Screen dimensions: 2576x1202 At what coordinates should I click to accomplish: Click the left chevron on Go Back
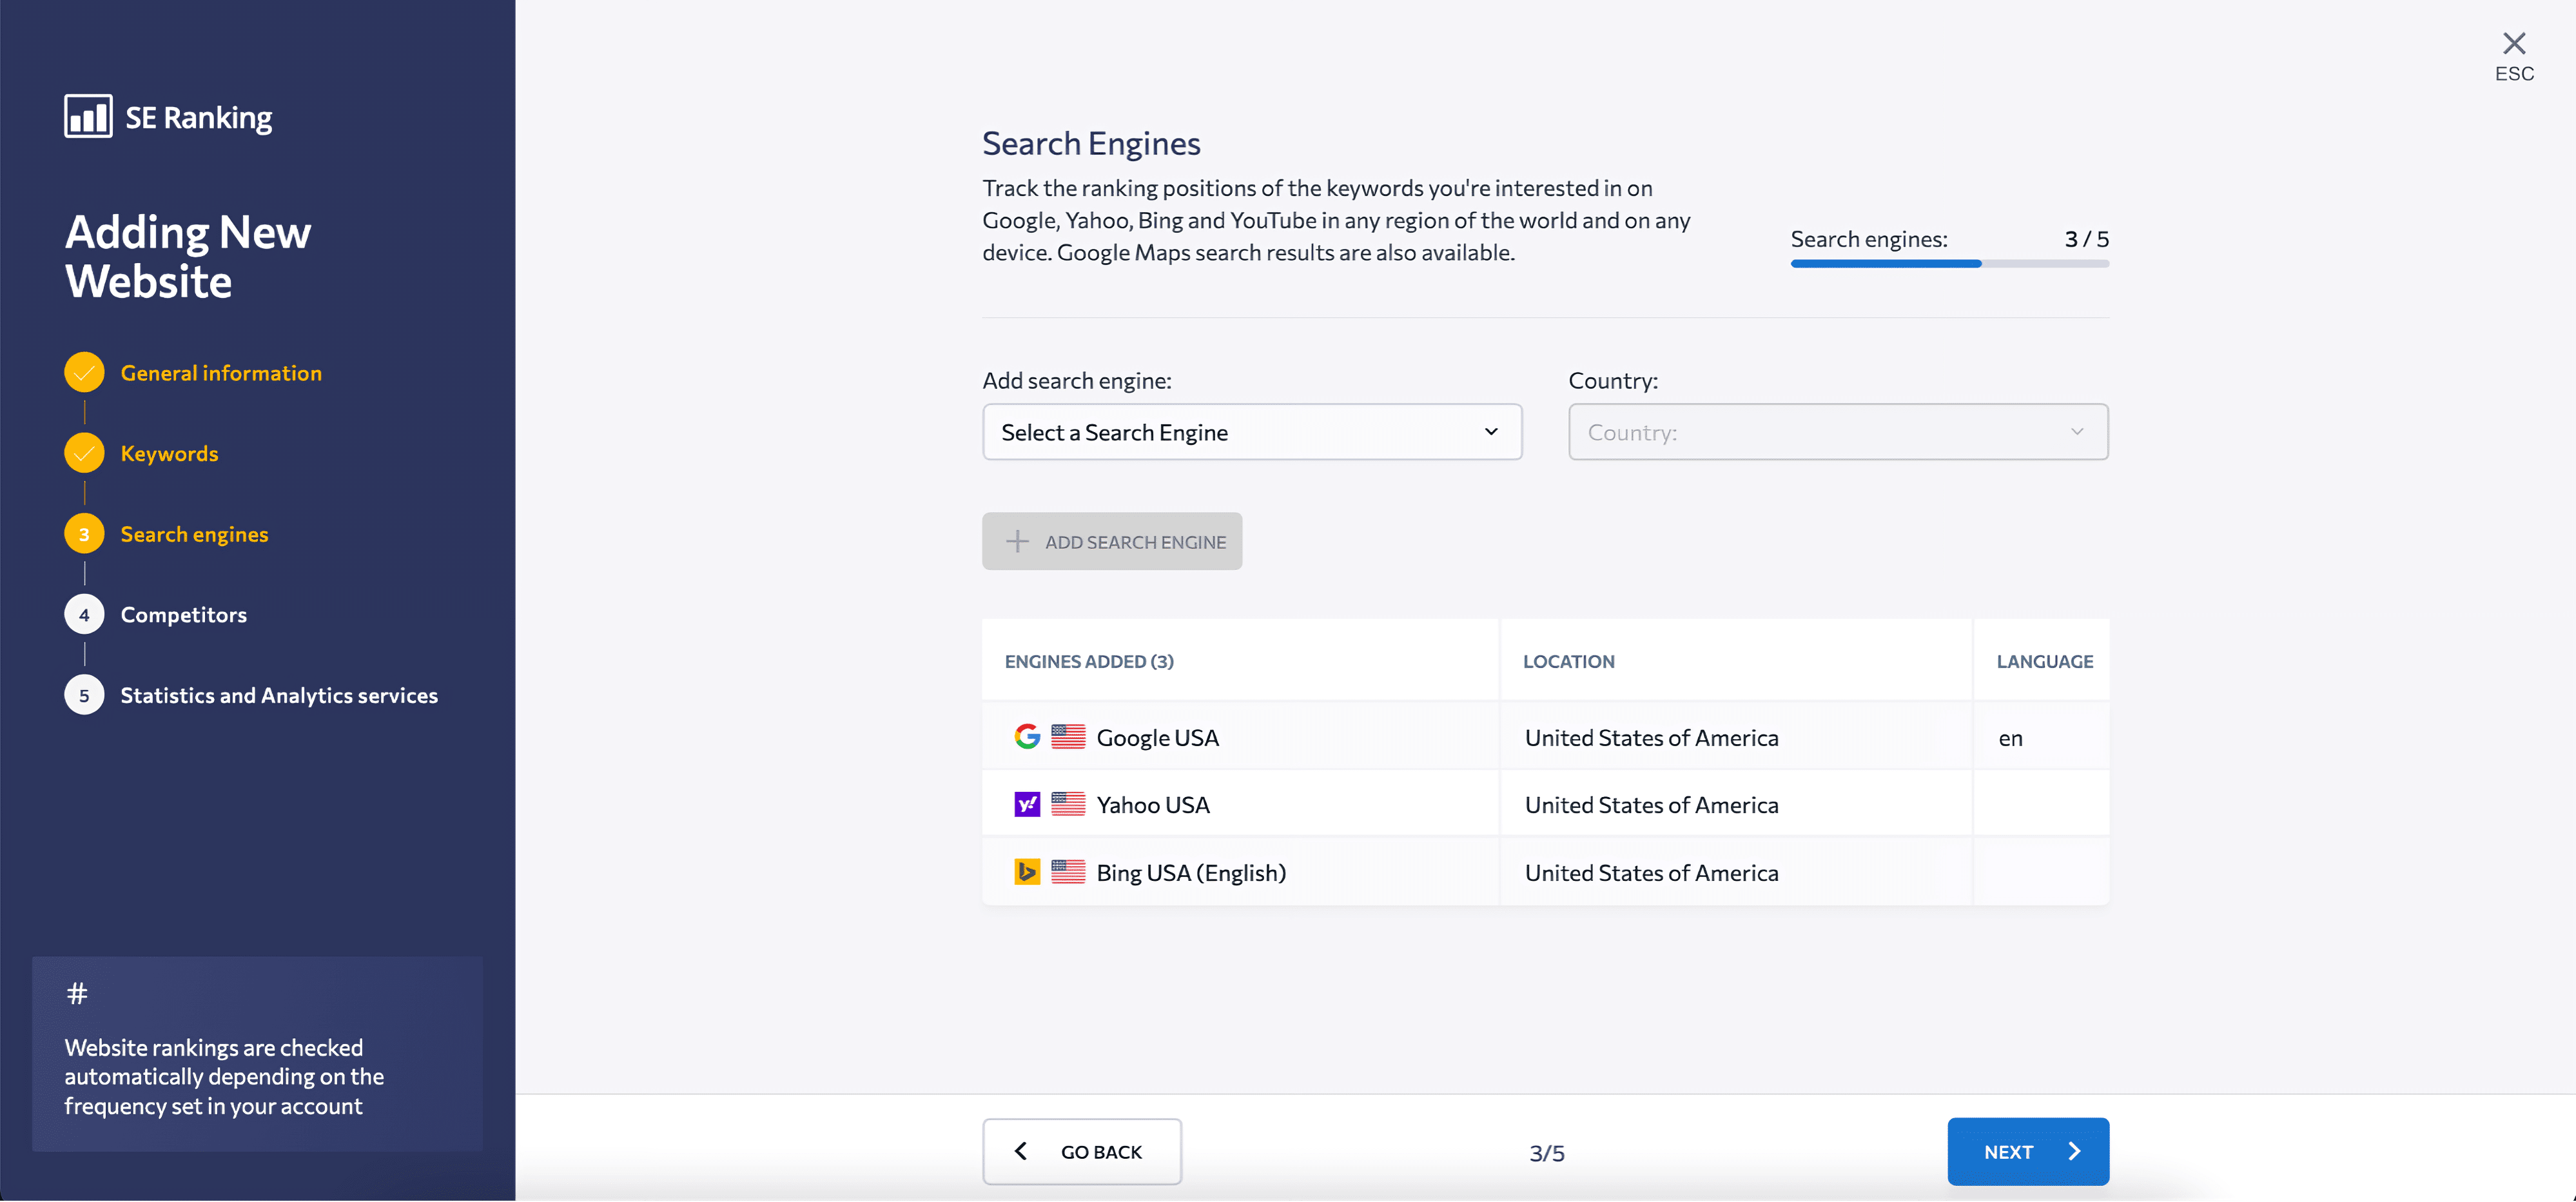coord(1021,1152)
